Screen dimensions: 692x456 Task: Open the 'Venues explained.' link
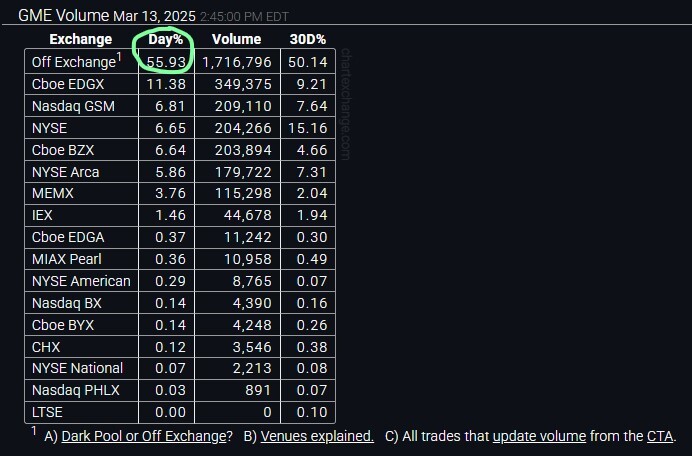tap(317, 436)
